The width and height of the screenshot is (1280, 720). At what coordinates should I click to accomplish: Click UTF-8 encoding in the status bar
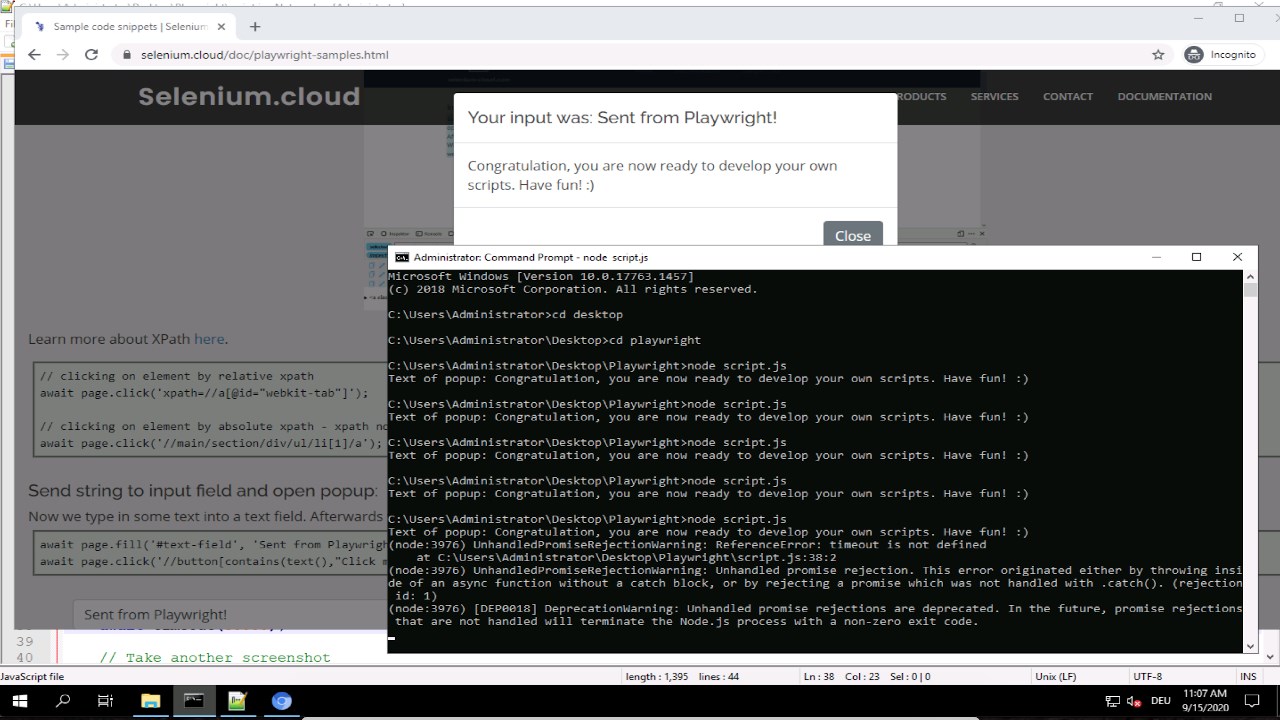(x=1147, y=677)
